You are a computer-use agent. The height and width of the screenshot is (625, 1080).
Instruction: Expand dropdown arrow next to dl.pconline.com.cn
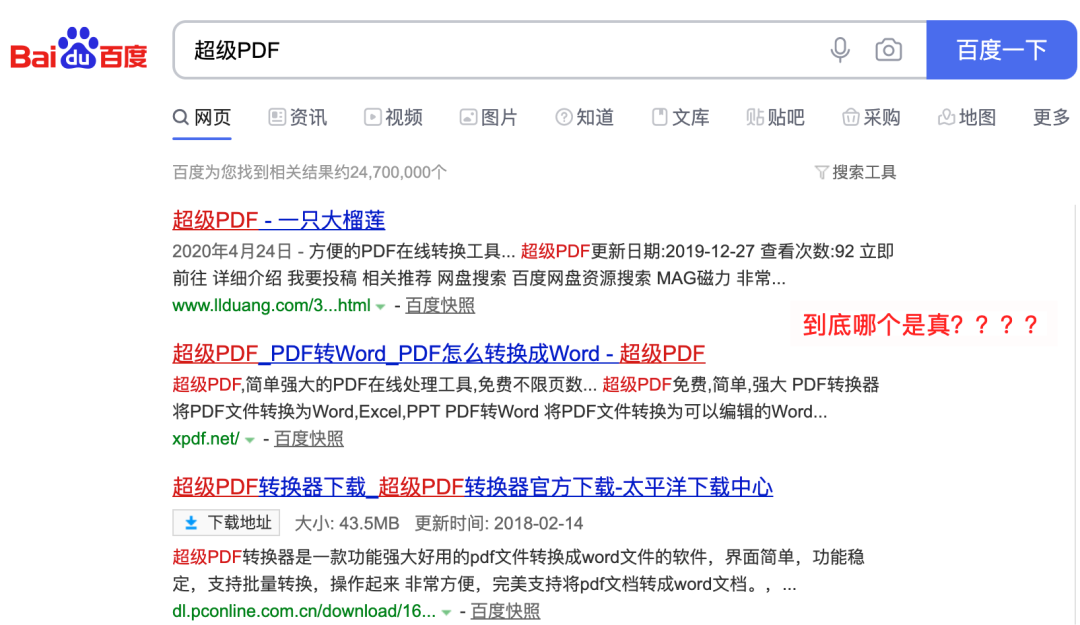pos(446,612)
